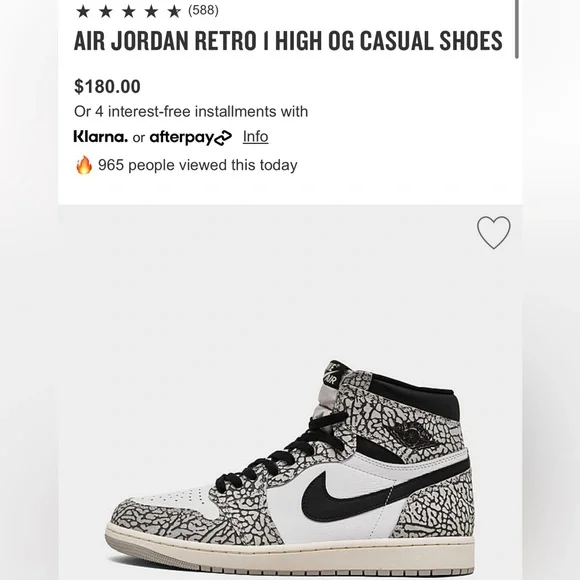The width and height of the screenshot is (580, 580).
Task: Select the Air Jordan Retro 1 product title
Action: (288, 41)
